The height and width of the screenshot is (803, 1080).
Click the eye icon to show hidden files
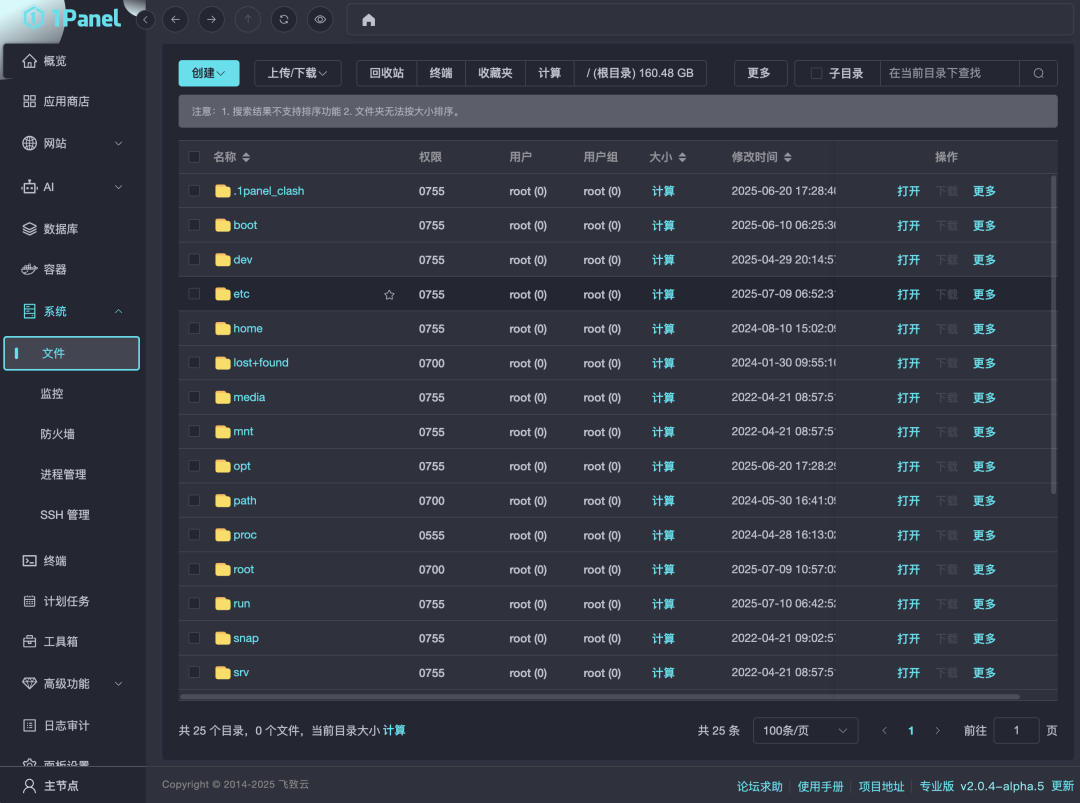point(320,19)
